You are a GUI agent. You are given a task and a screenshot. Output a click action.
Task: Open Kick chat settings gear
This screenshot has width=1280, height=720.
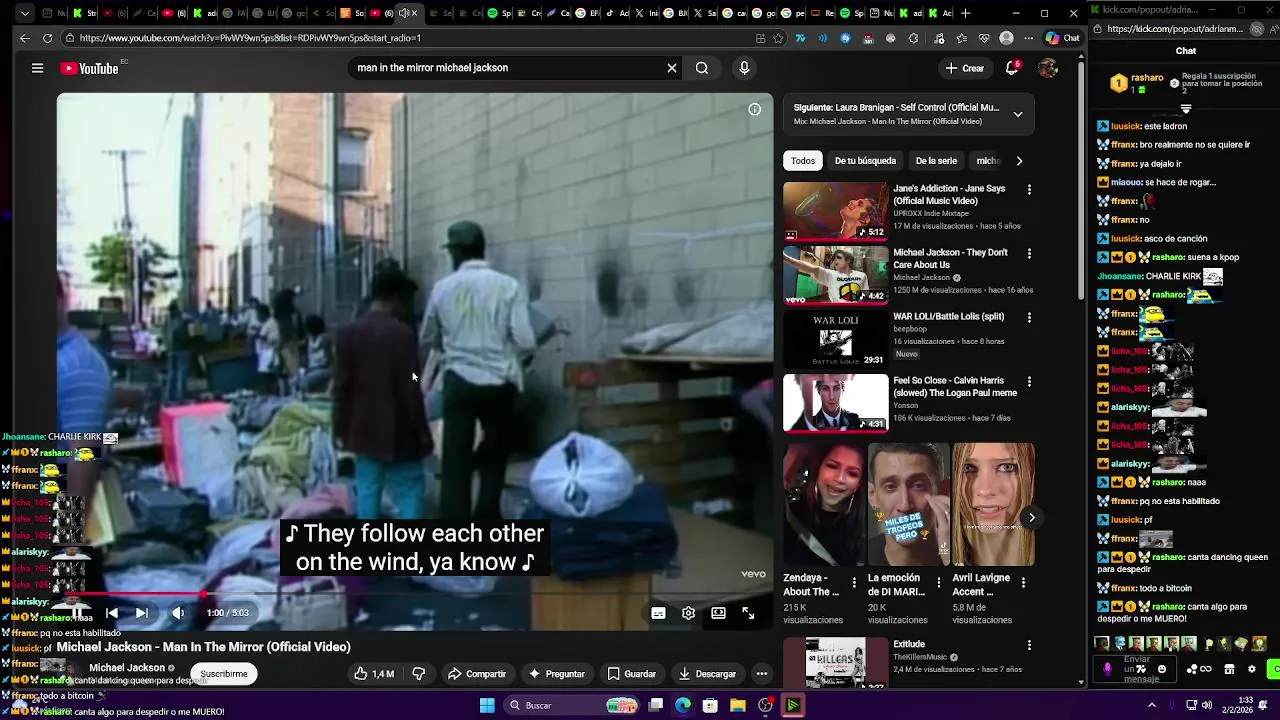pos(1252,669)
